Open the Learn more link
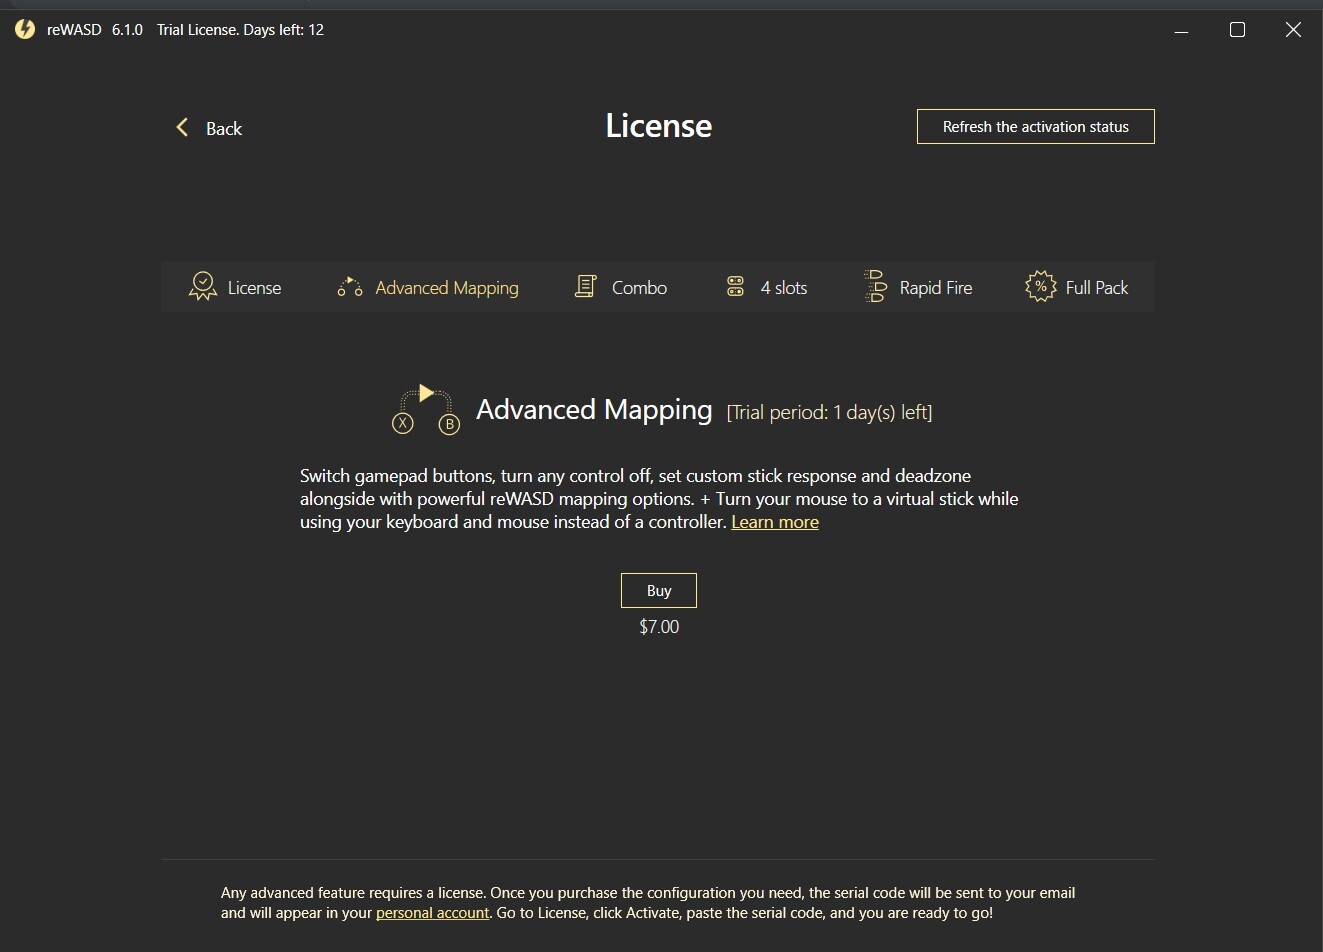The height and width of the screenshot is (952, 1323). [x=775, y=522]
